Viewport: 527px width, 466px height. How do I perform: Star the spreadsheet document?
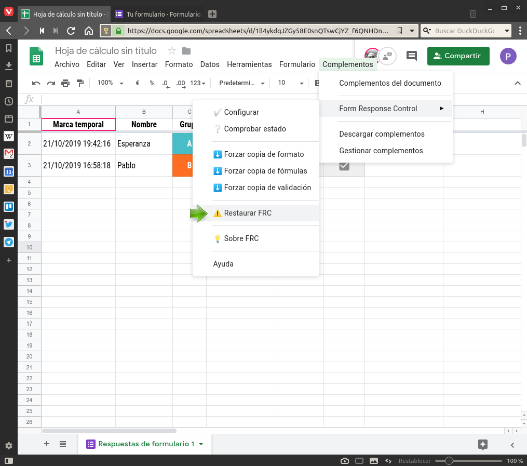tap(172, 51)
